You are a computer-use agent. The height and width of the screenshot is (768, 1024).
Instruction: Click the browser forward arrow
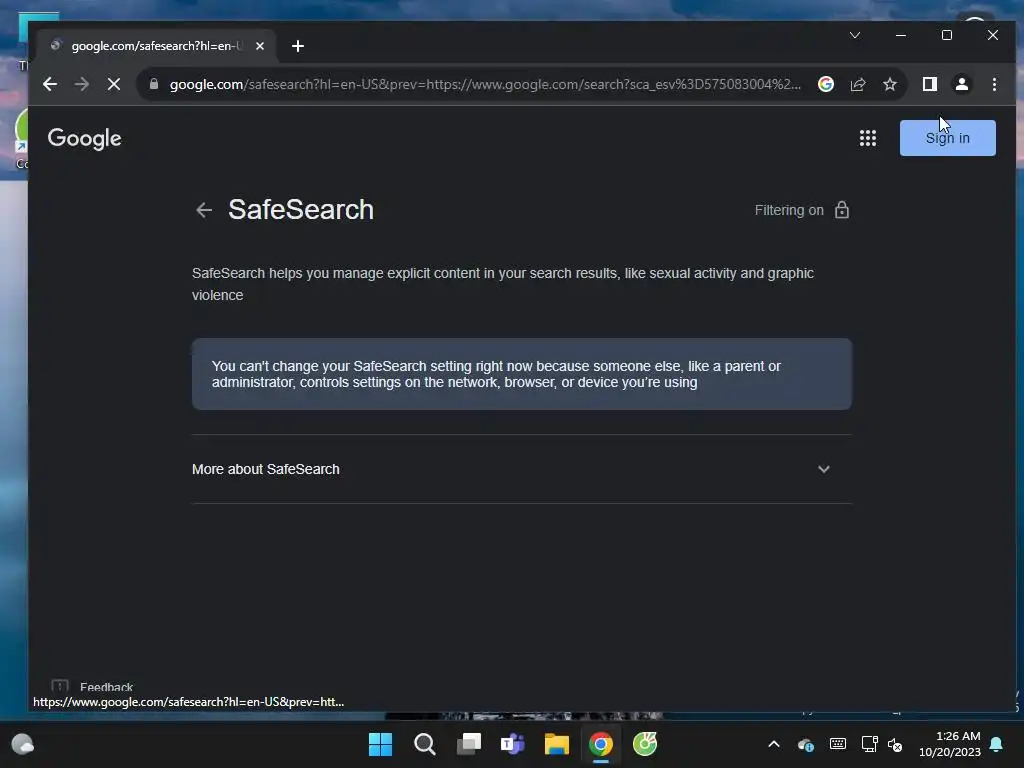point(82,84)
